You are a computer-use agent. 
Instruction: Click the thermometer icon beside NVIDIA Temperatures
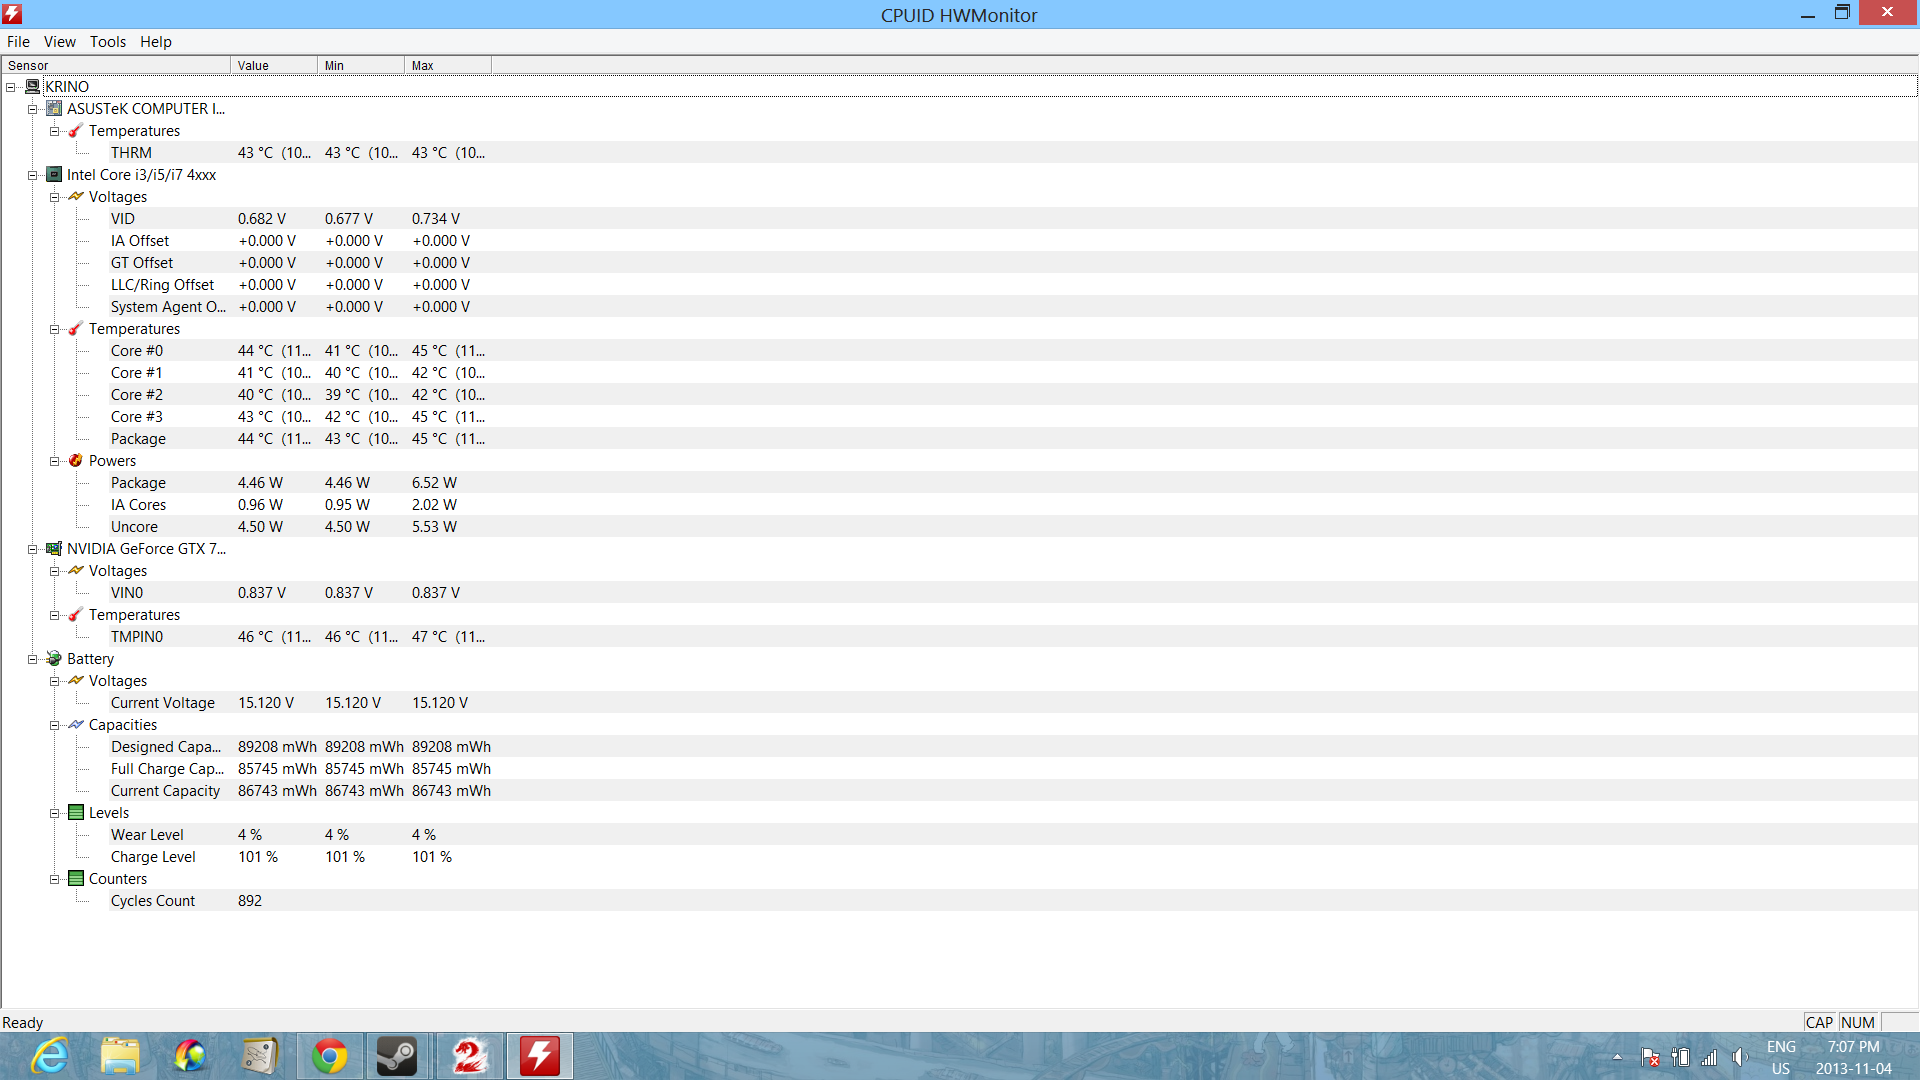point(76,615)
